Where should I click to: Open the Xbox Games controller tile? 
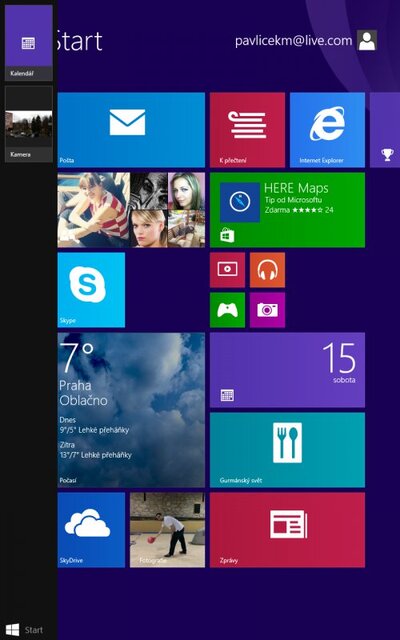(x=227, y=310)
